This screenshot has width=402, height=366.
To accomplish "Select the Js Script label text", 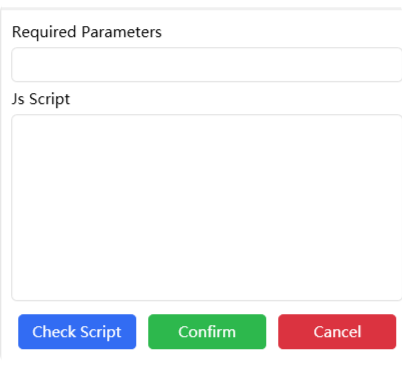I will [x=41, y=99].
